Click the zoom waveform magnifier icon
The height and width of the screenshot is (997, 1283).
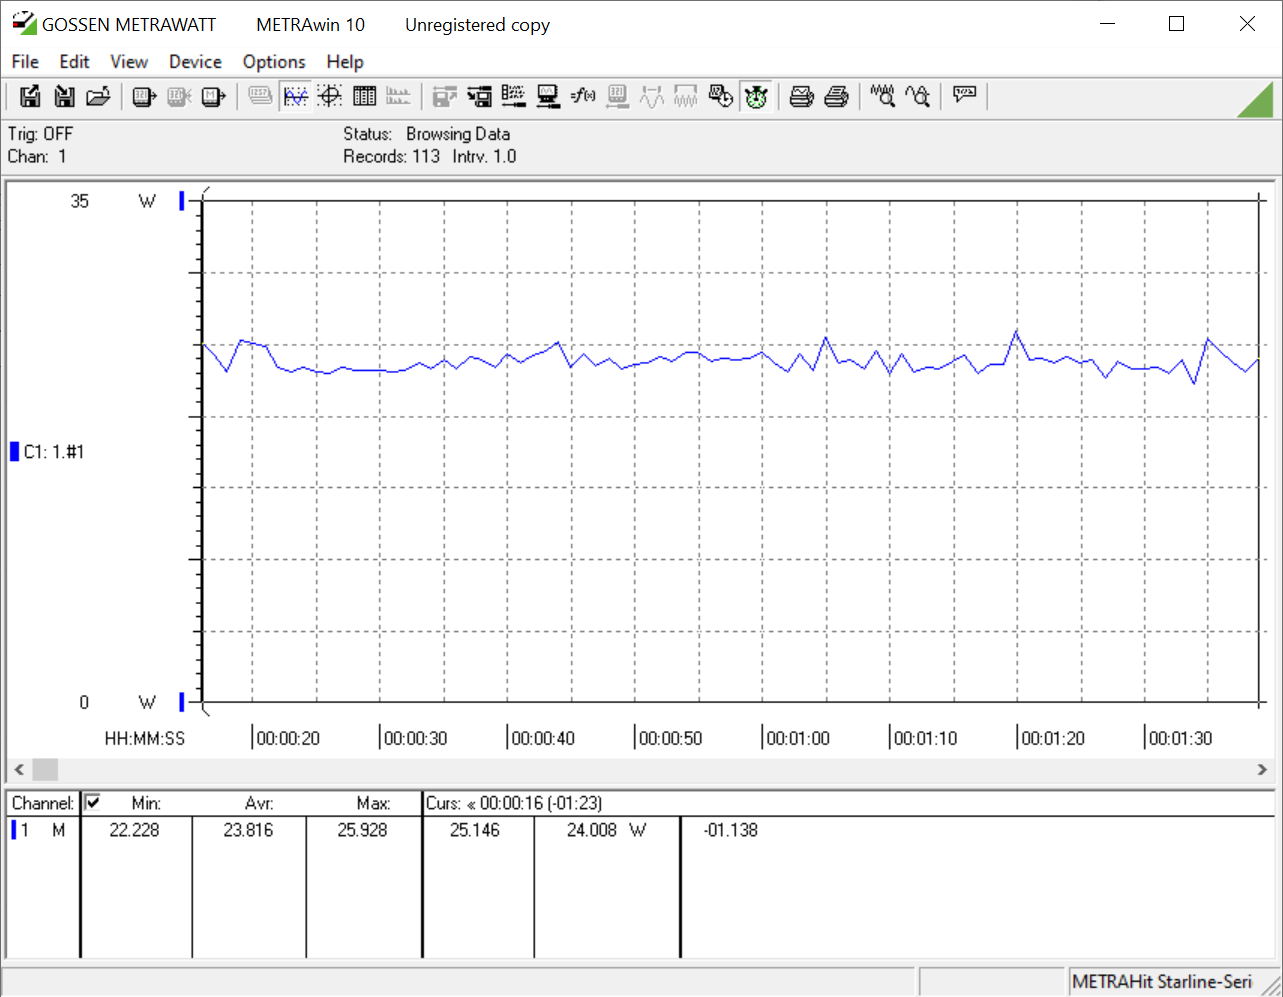coord(883,96)
